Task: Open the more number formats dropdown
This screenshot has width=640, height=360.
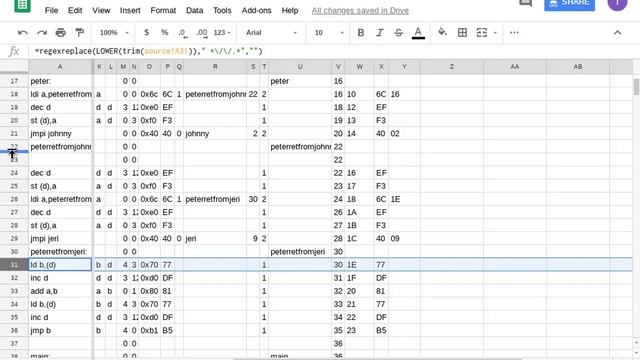Action: pos(222,33)
